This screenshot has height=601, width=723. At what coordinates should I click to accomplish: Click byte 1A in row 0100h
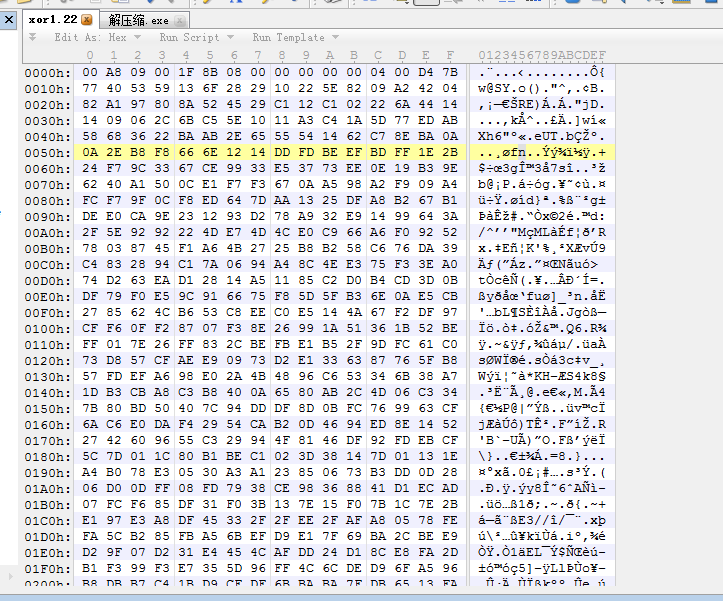coord(330,328)
